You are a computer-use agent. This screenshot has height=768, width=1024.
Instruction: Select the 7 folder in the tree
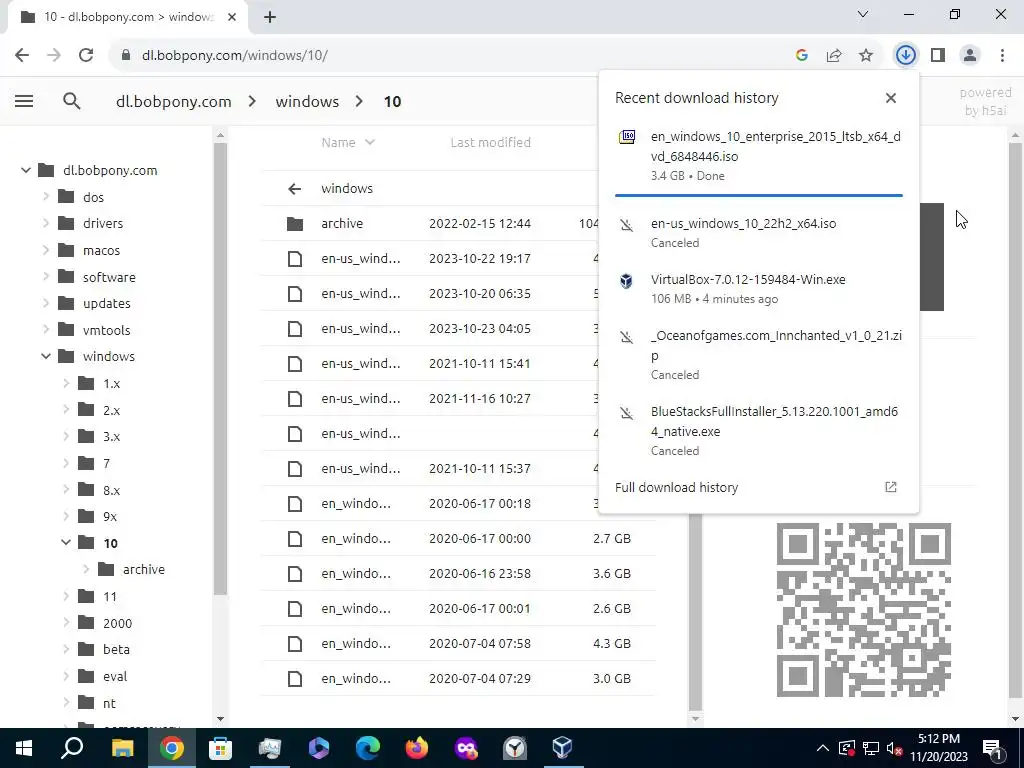coord(106,464)
